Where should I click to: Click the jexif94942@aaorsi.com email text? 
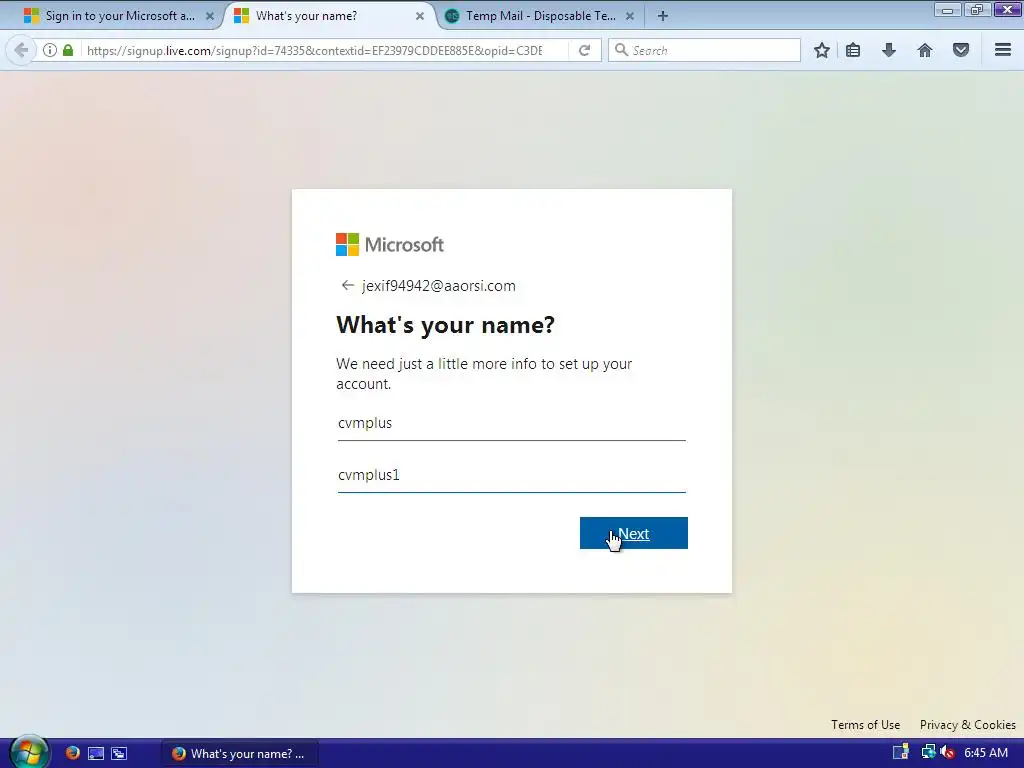(x=439, y=286)
